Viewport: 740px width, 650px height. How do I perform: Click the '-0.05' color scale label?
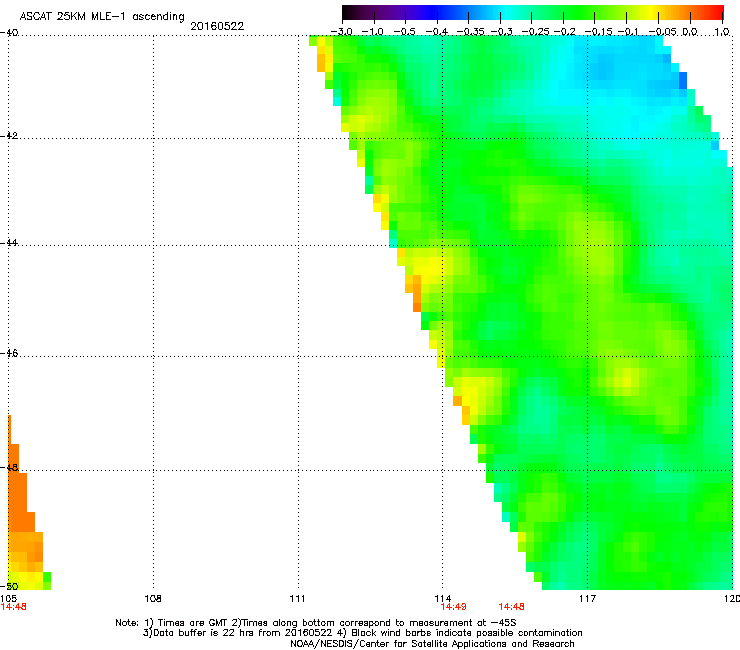pyautogui.click(x=663, y=32)
